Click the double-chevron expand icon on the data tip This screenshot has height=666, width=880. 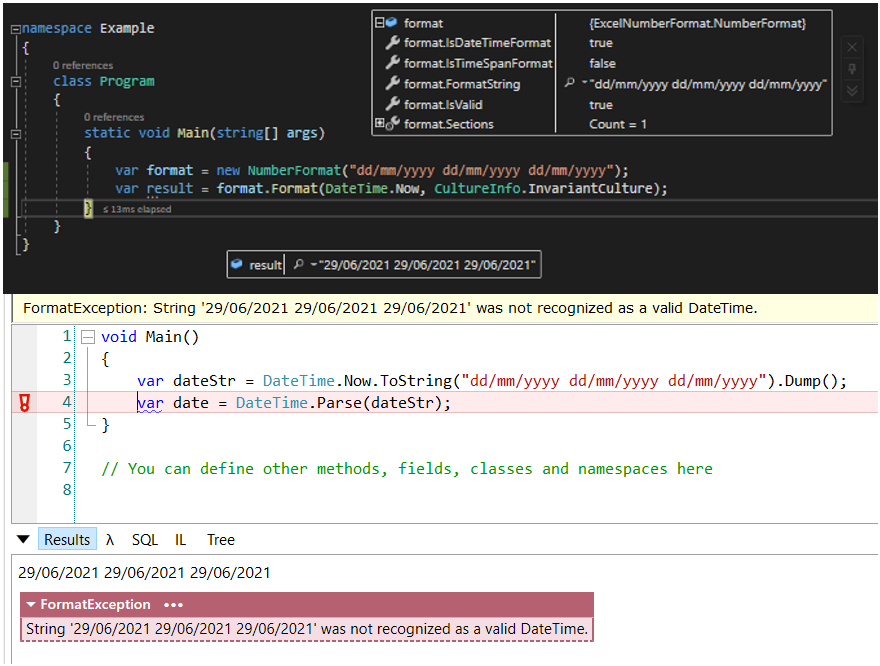pos(851,90)
